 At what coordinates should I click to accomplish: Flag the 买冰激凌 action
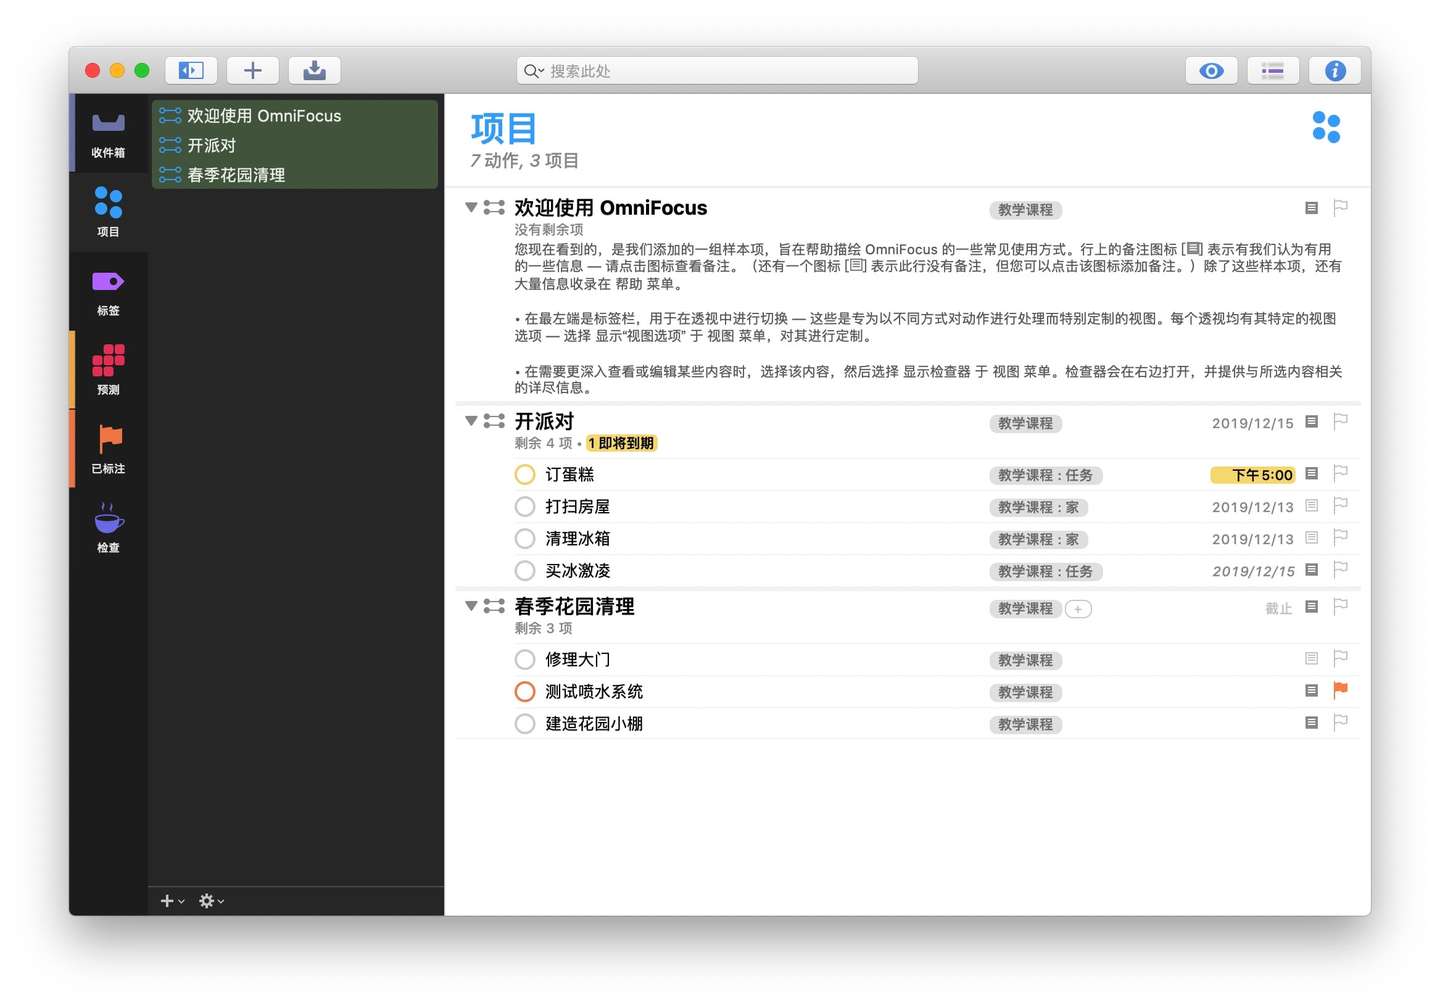[x=1341, y=570]
